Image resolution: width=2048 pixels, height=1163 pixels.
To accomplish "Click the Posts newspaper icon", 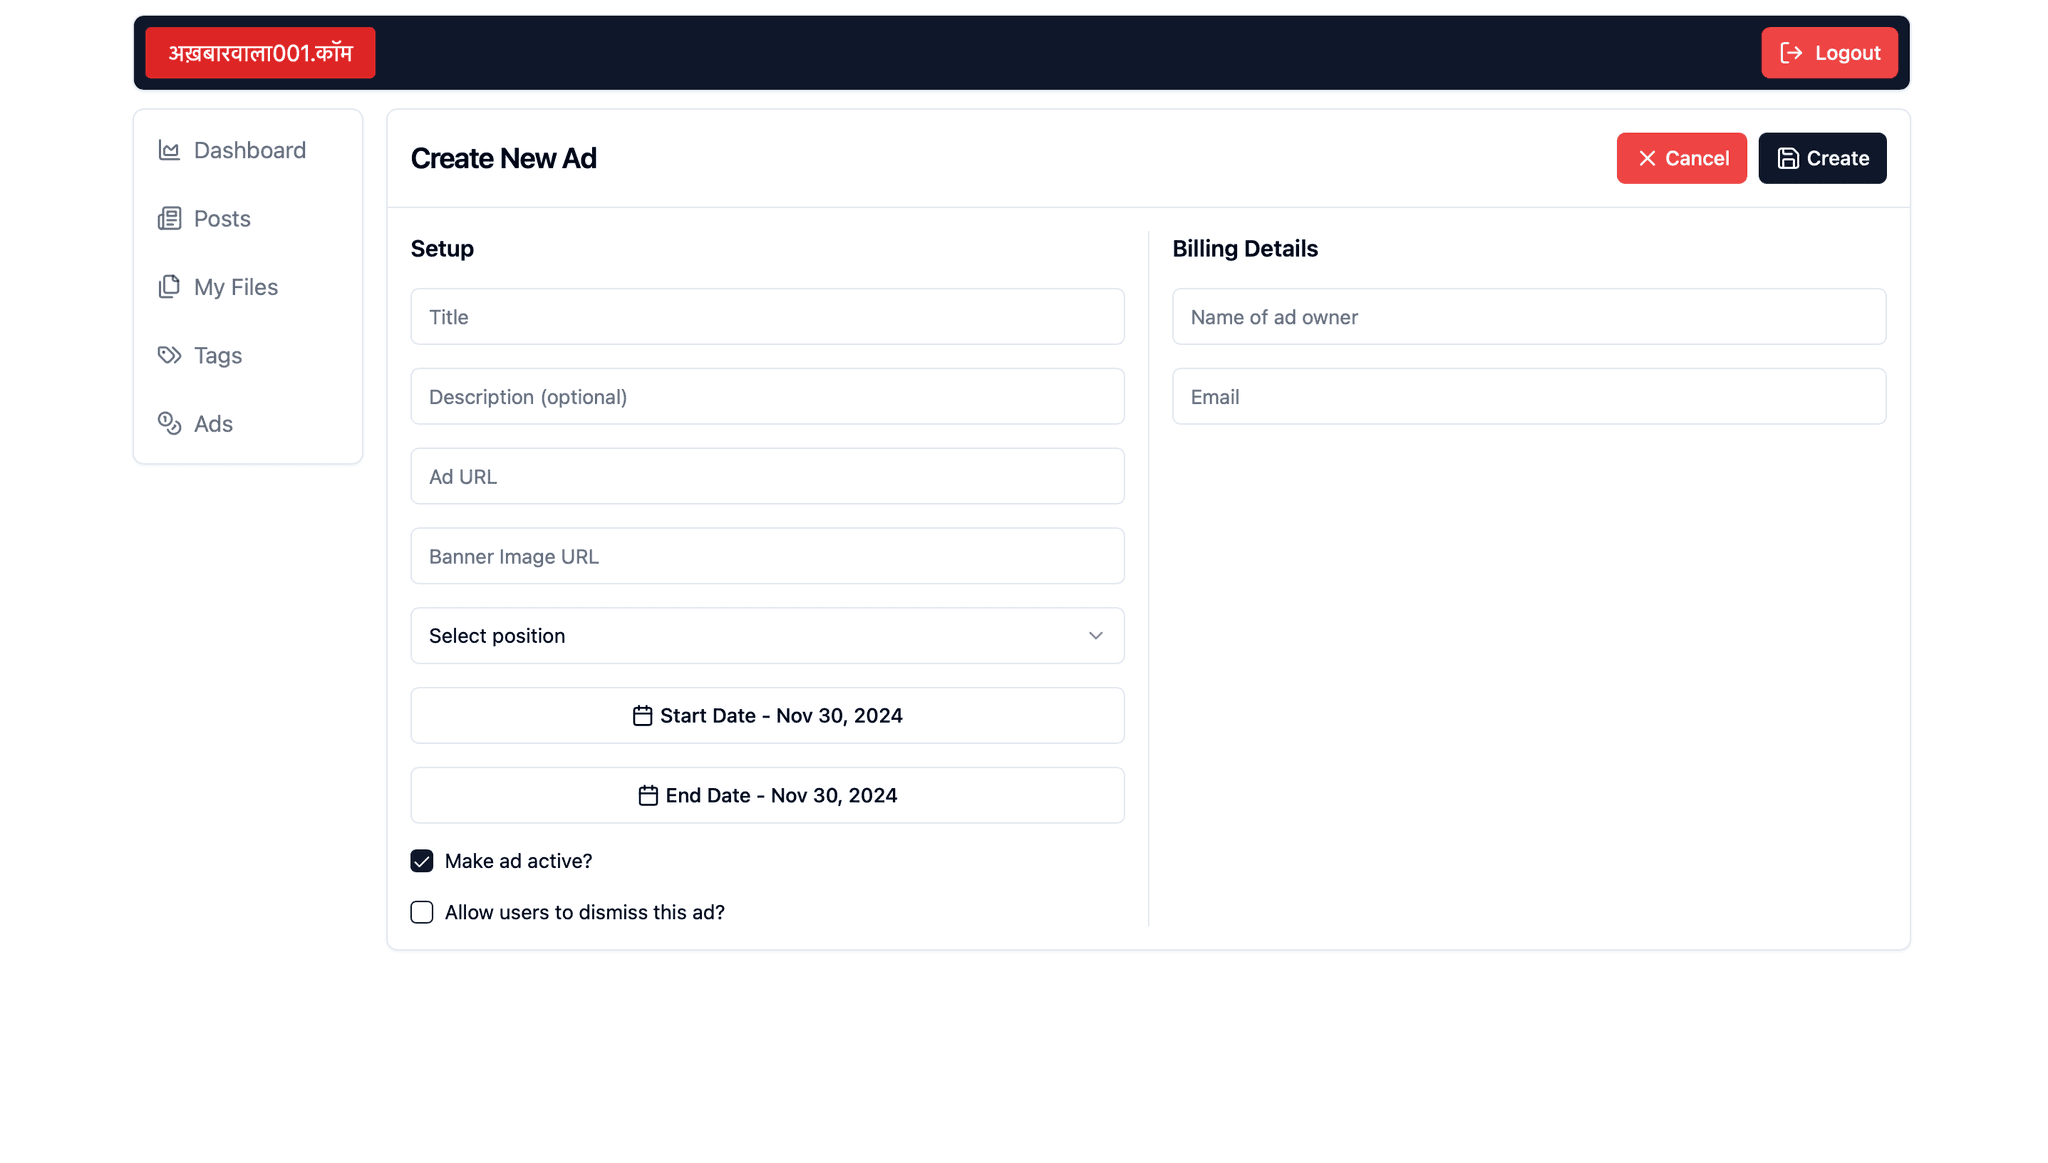I will point(169,219).
